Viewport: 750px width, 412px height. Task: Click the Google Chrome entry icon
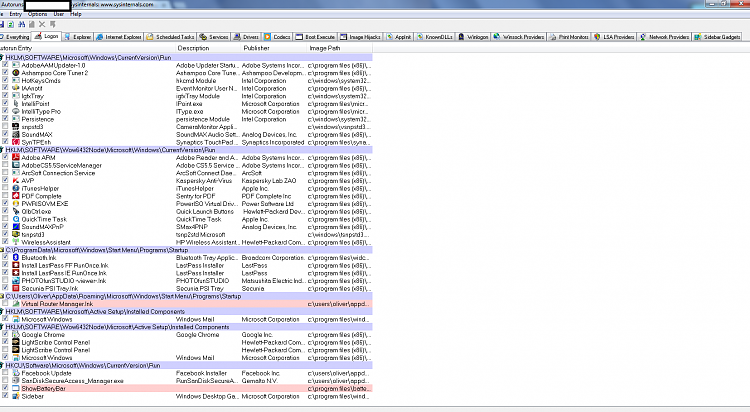click(x=16, y=334)
